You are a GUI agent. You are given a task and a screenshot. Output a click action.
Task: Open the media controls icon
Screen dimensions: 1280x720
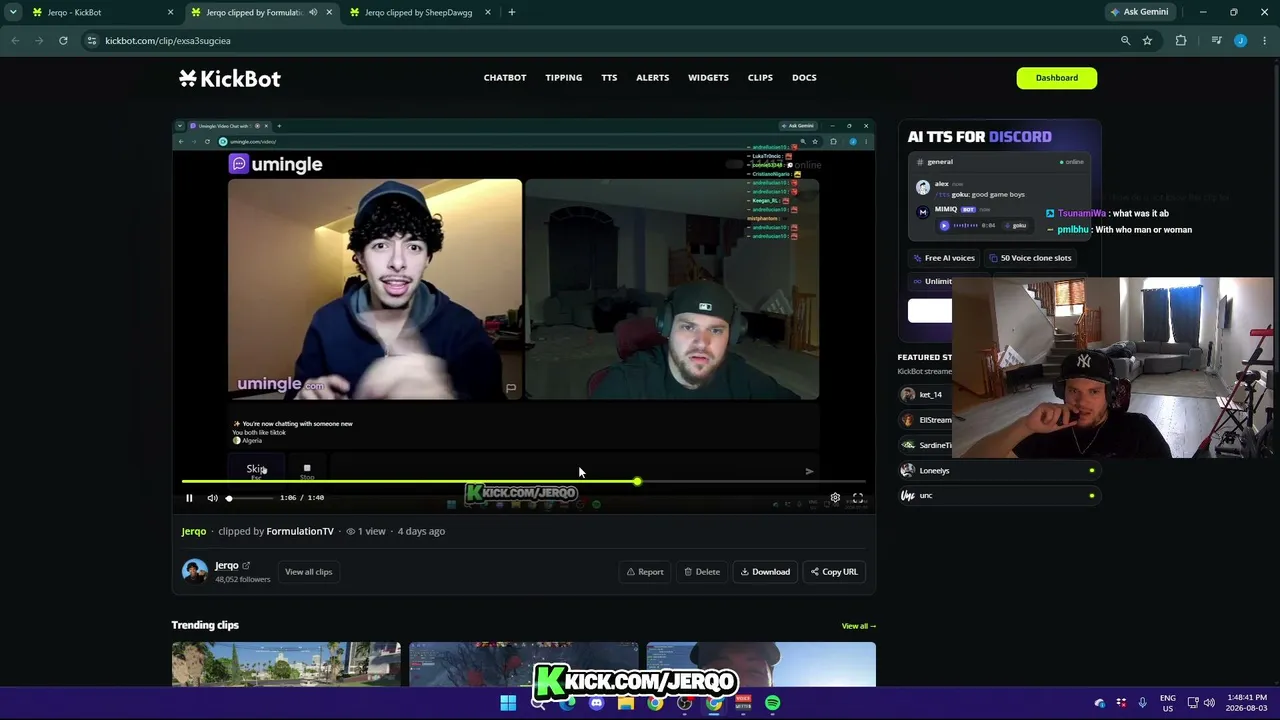click(1216, 41)
